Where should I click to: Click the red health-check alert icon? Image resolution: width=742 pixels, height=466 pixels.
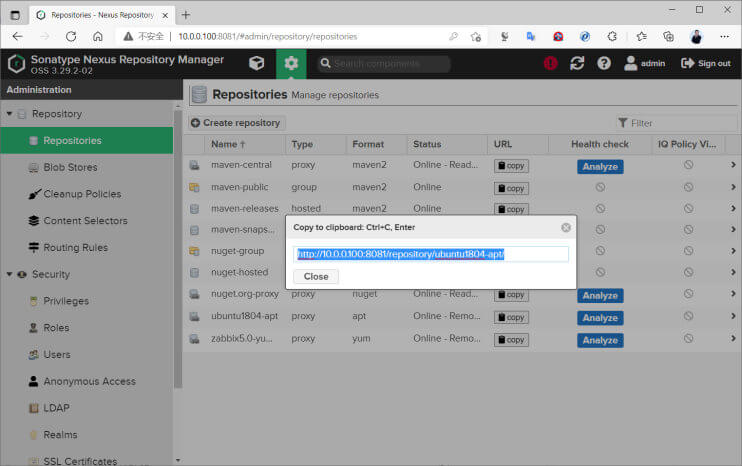[550, 63]
